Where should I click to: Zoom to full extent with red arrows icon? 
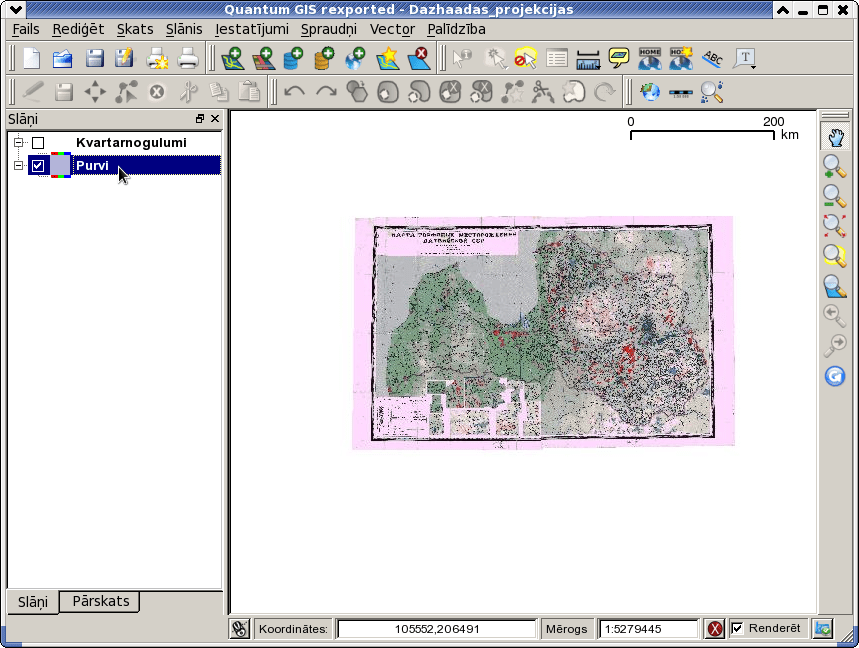[x=835, y=226]
